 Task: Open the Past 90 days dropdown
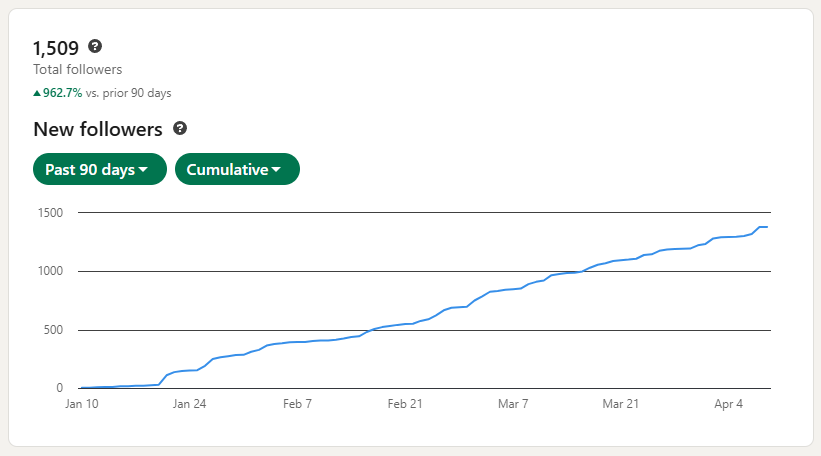(100, 170)
